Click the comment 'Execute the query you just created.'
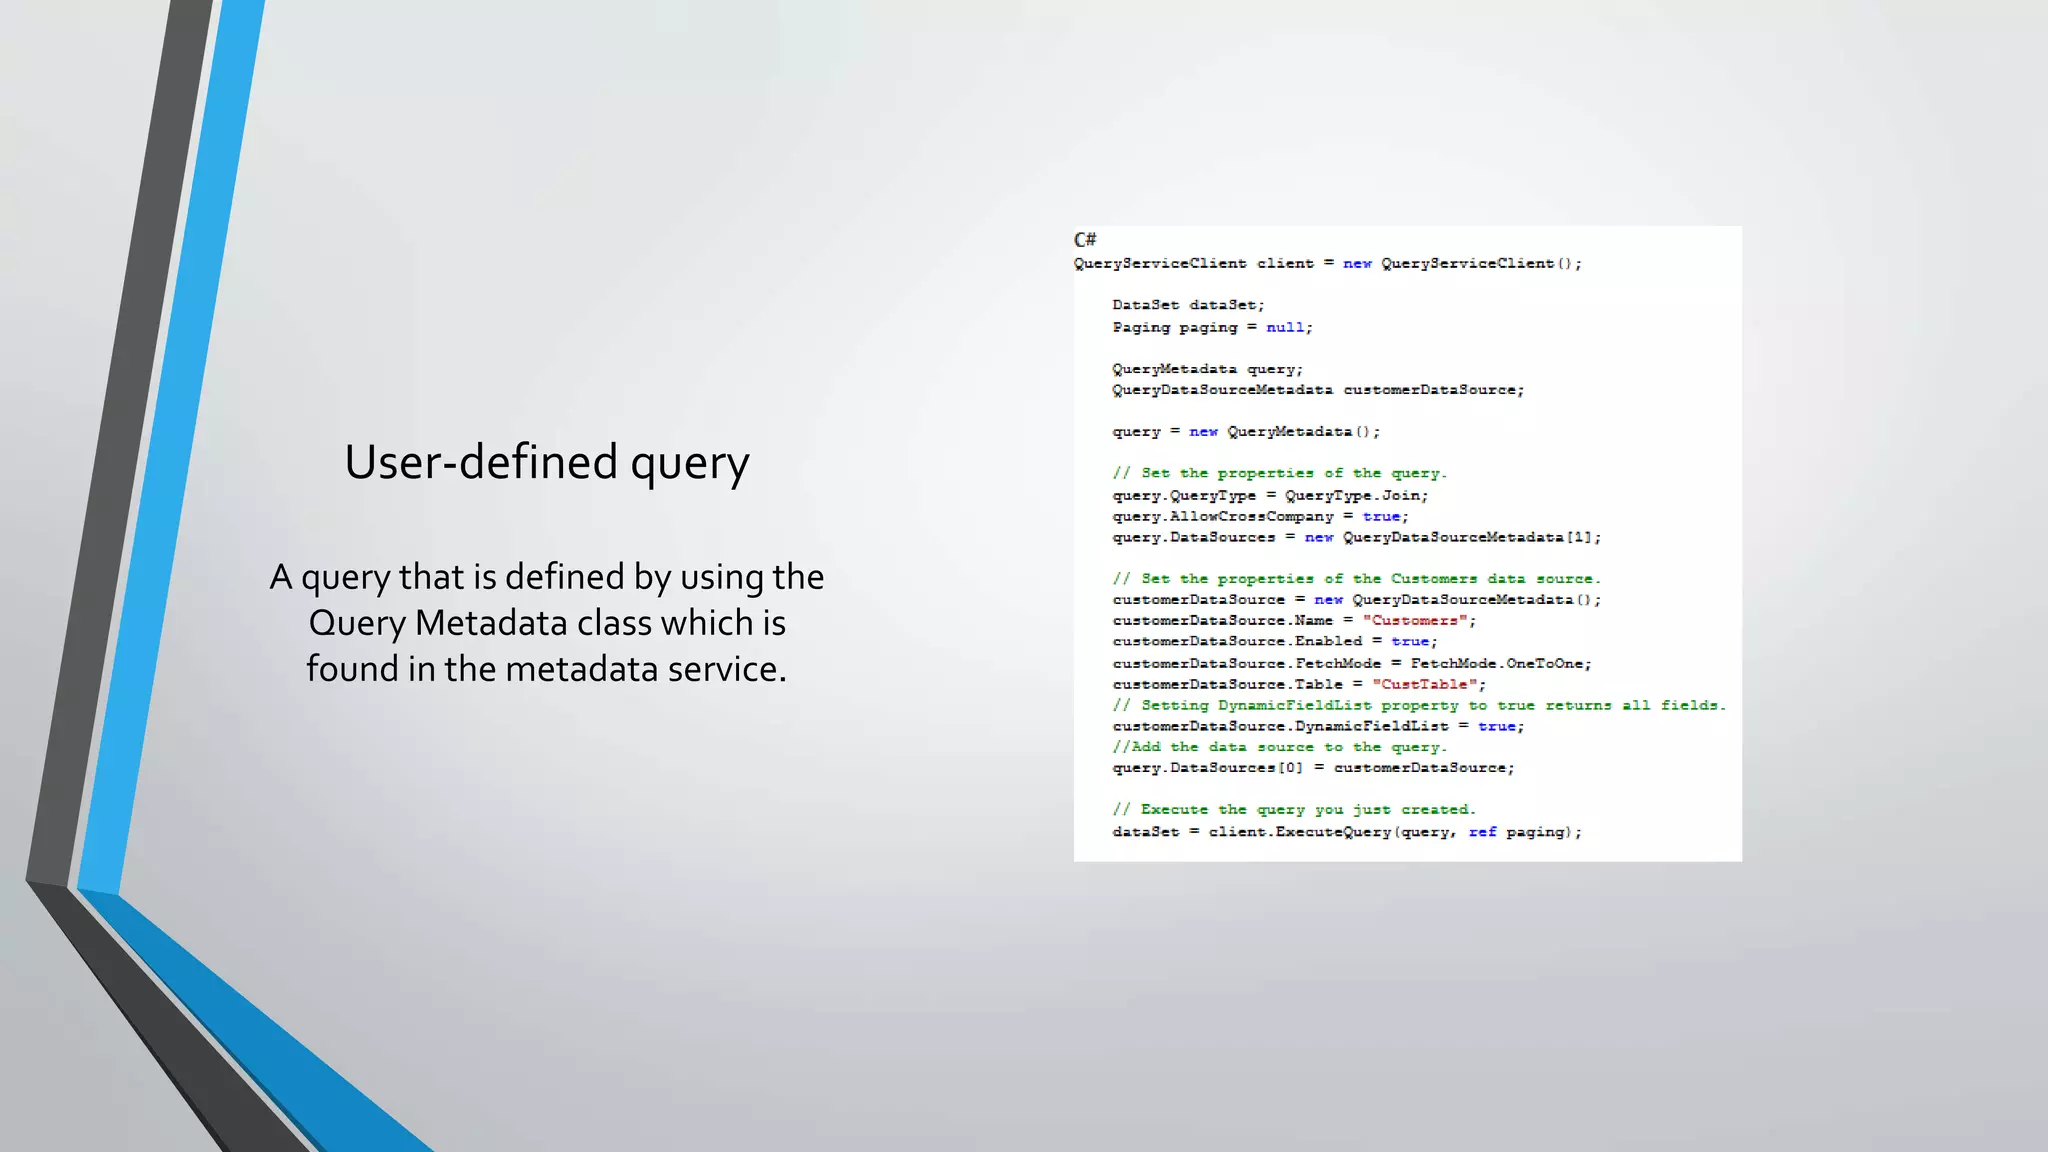 click(1294, 810)
